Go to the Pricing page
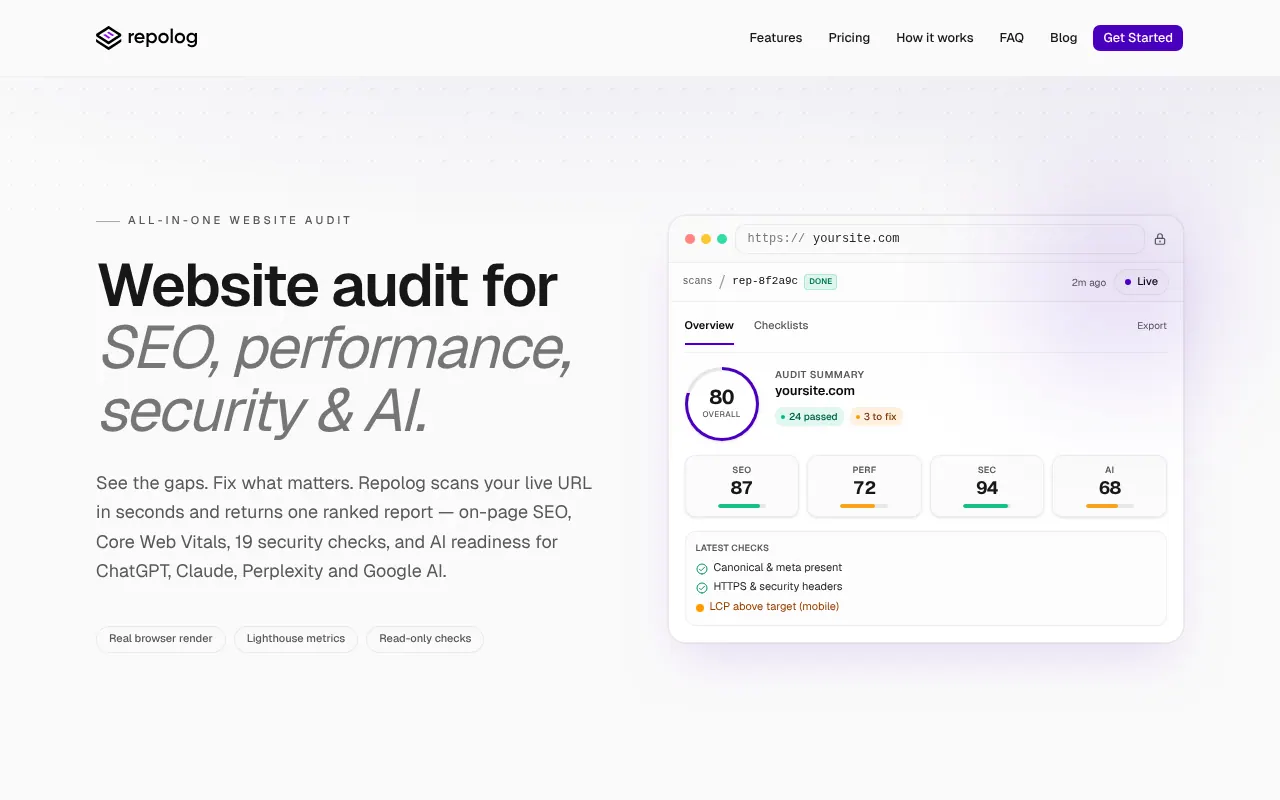This screenshot has height=800, width=1280. (849, 38)
